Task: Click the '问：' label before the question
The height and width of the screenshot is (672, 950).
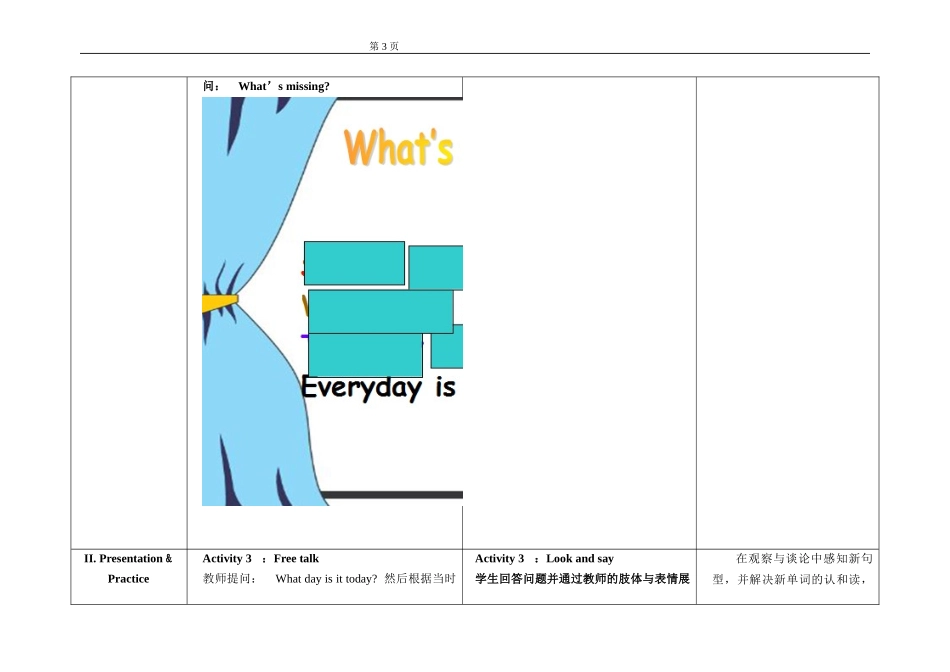Action: click(211, 86)
